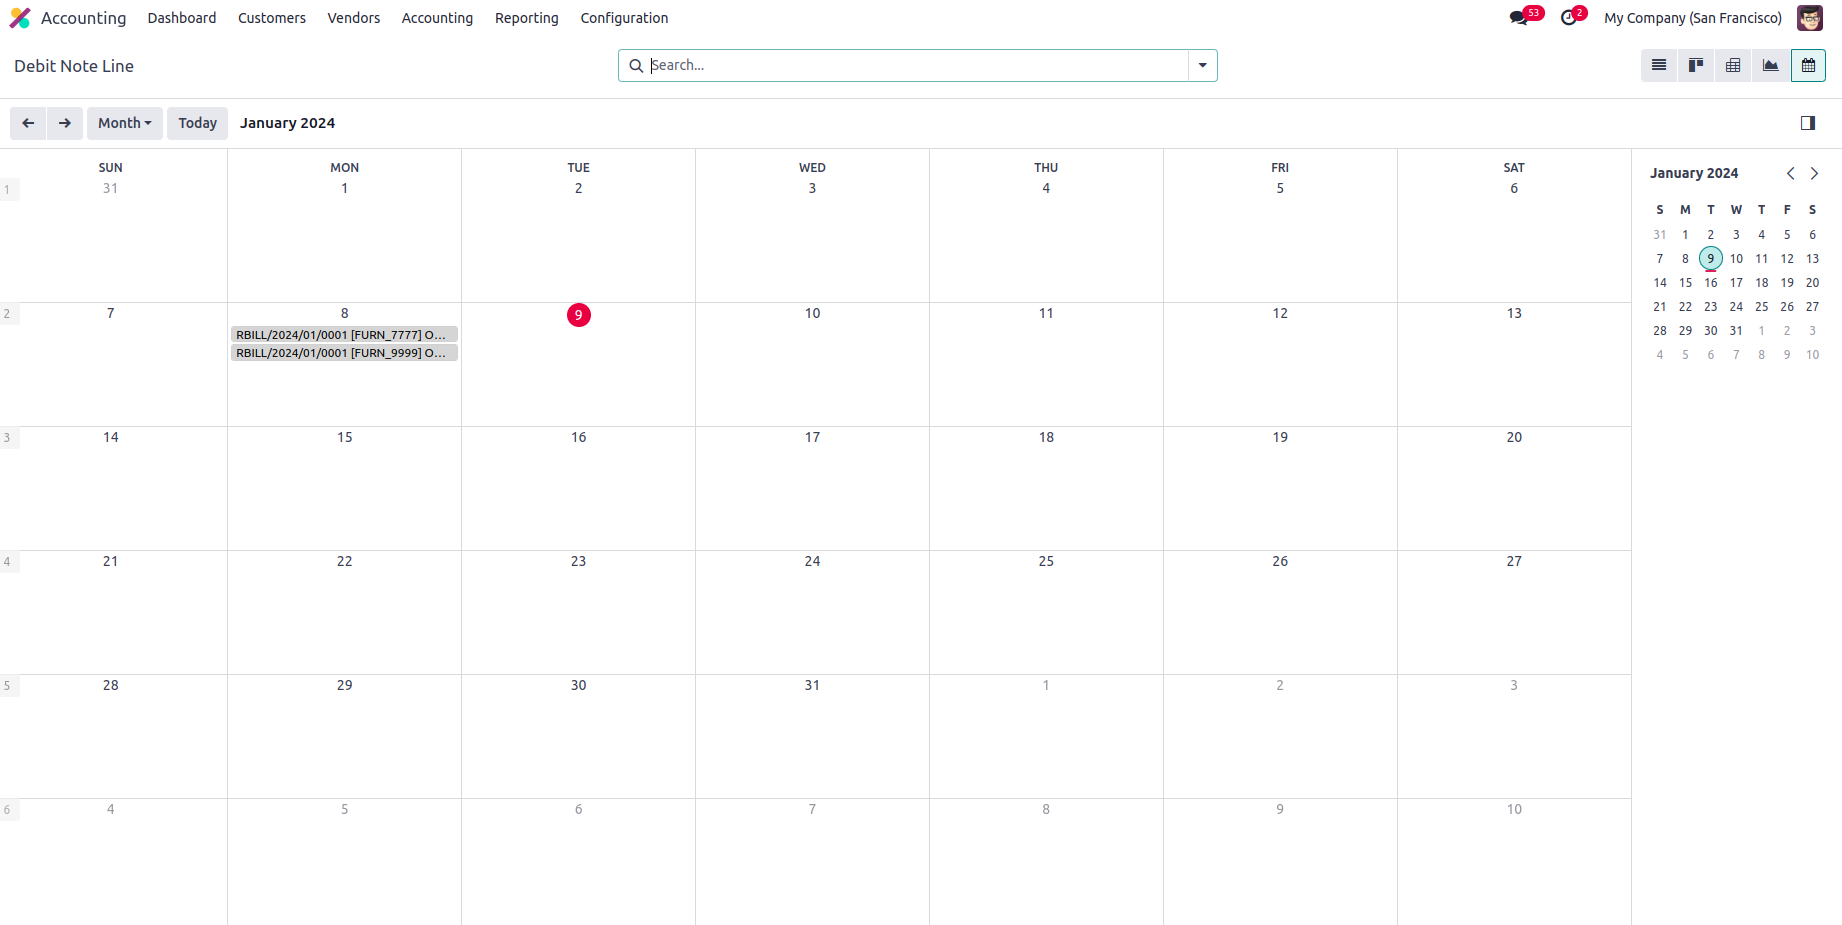1842x925 pixels.
Task: Open the Month scale dropdown
Action: coord(125,123)
